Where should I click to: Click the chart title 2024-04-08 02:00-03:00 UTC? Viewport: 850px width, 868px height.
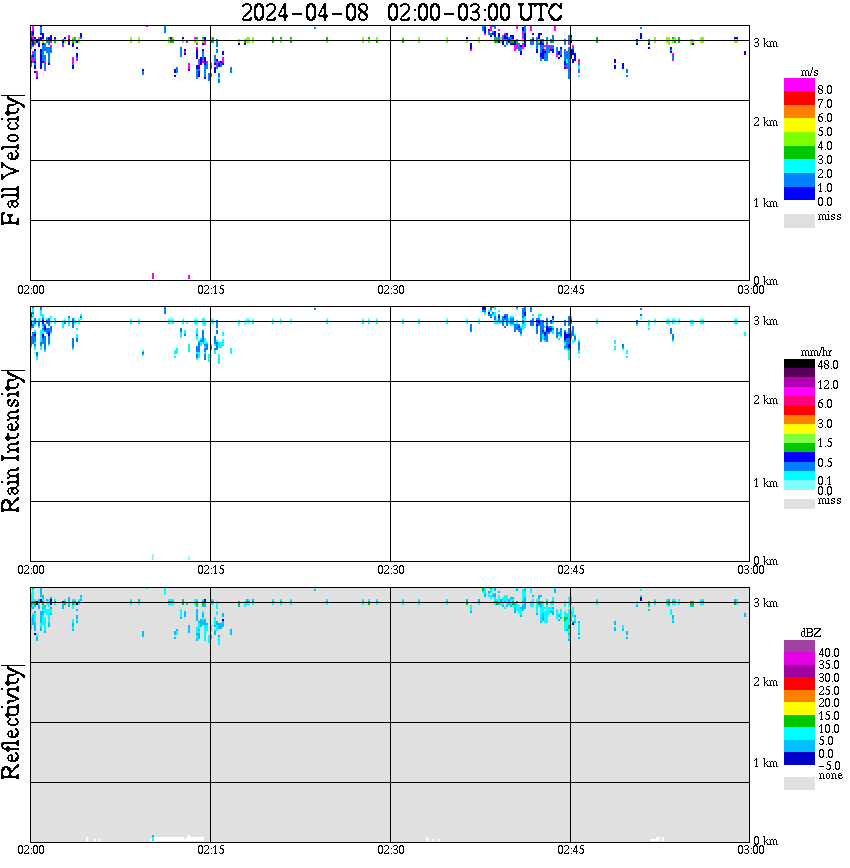coord(402,13)
